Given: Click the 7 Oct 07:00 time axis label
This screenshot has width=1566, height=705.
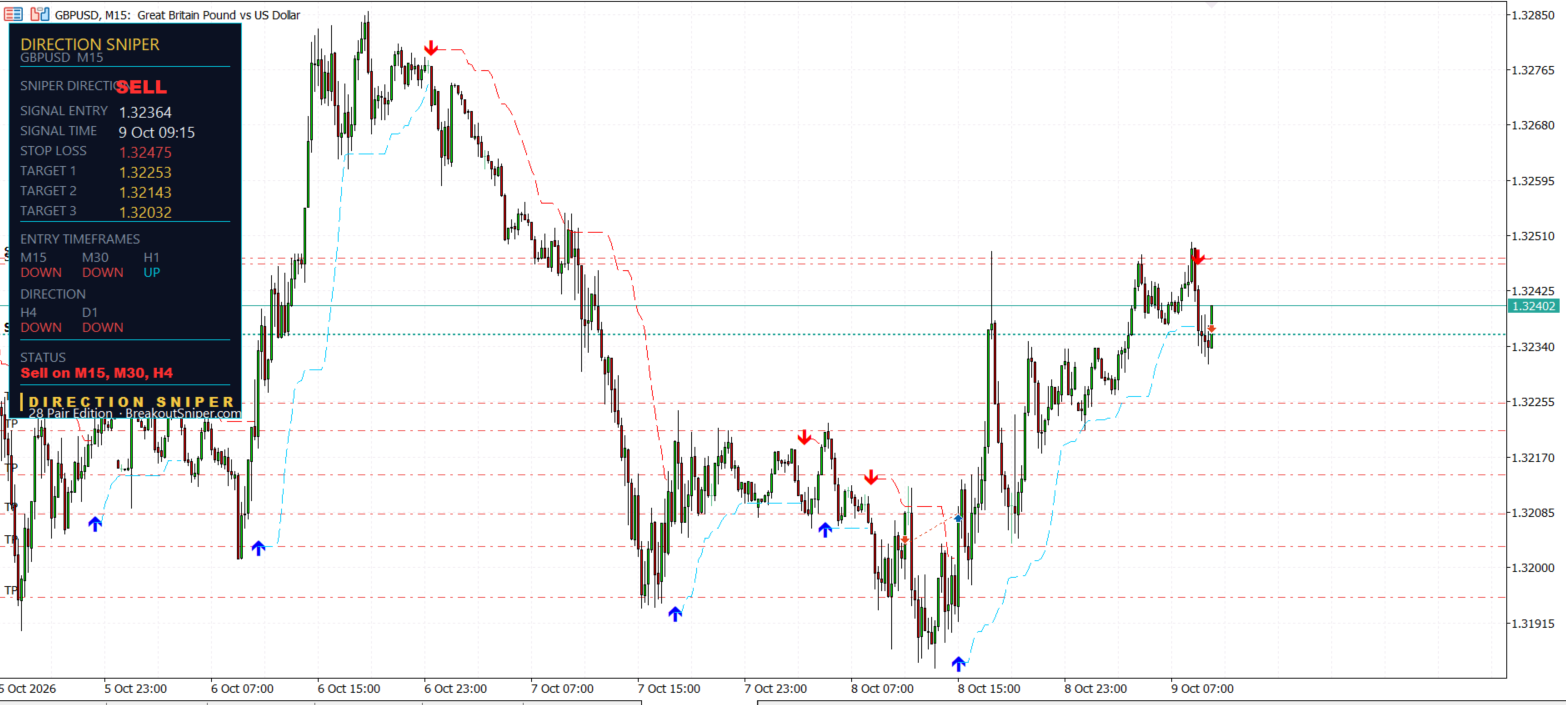Looking at the screenshot, I should (x=563, y=688).
